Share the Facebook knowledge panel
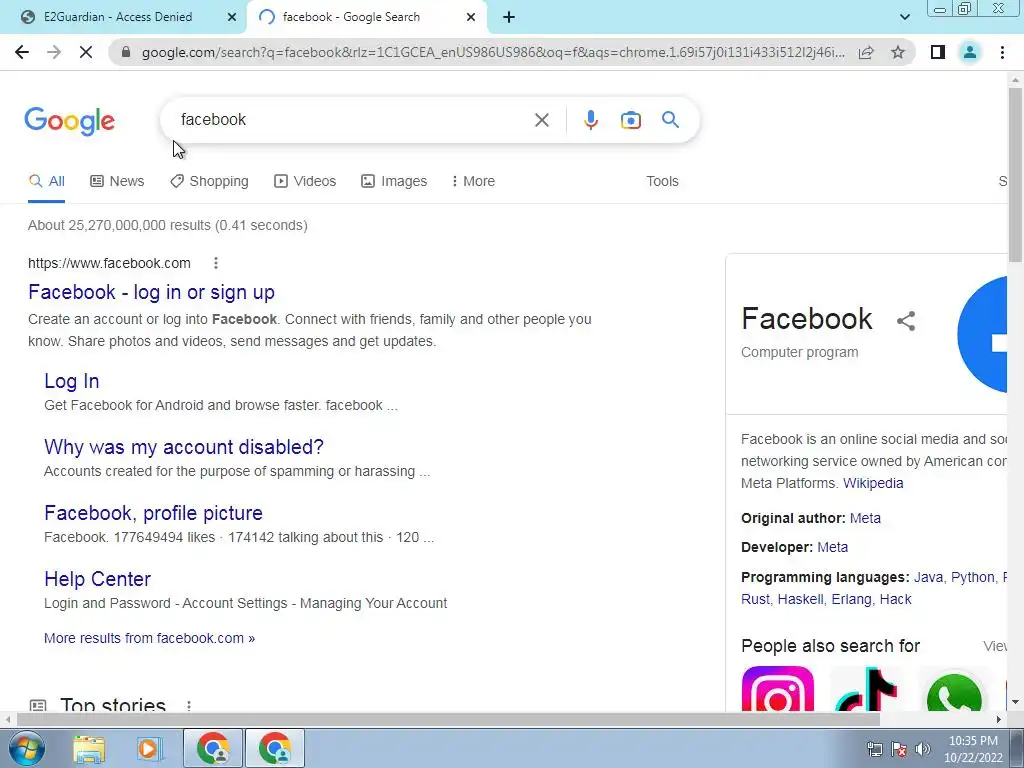Viewport: 1024px width, 768px height. coord(906,321)
